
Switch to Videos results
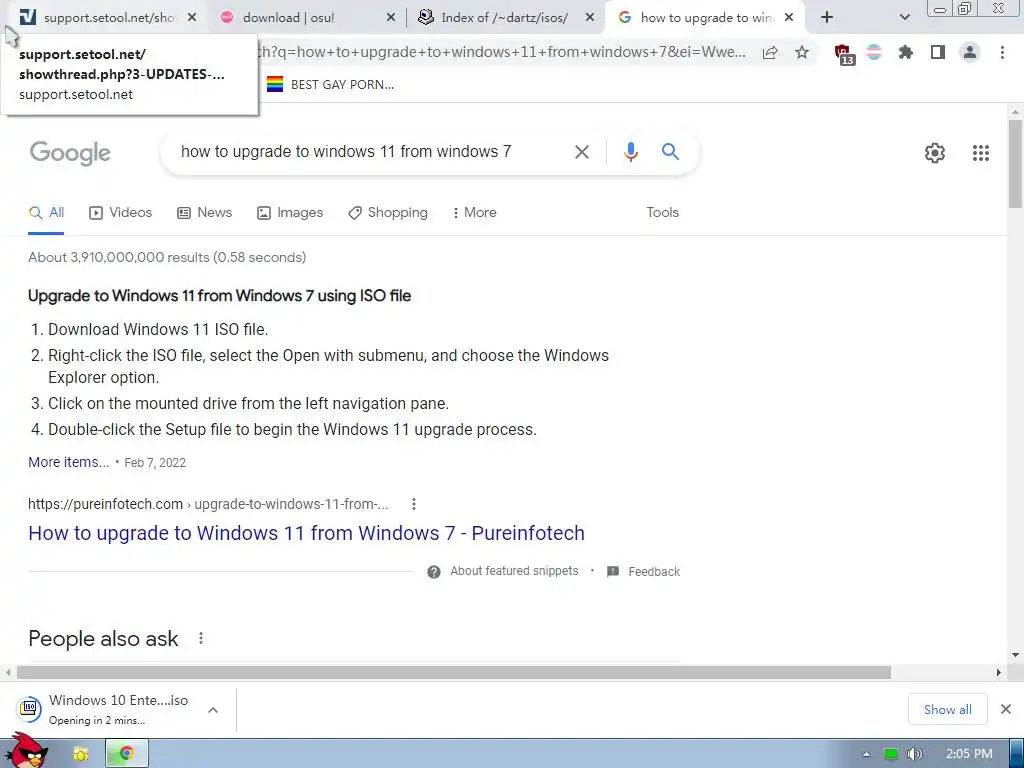click(121, 213)
